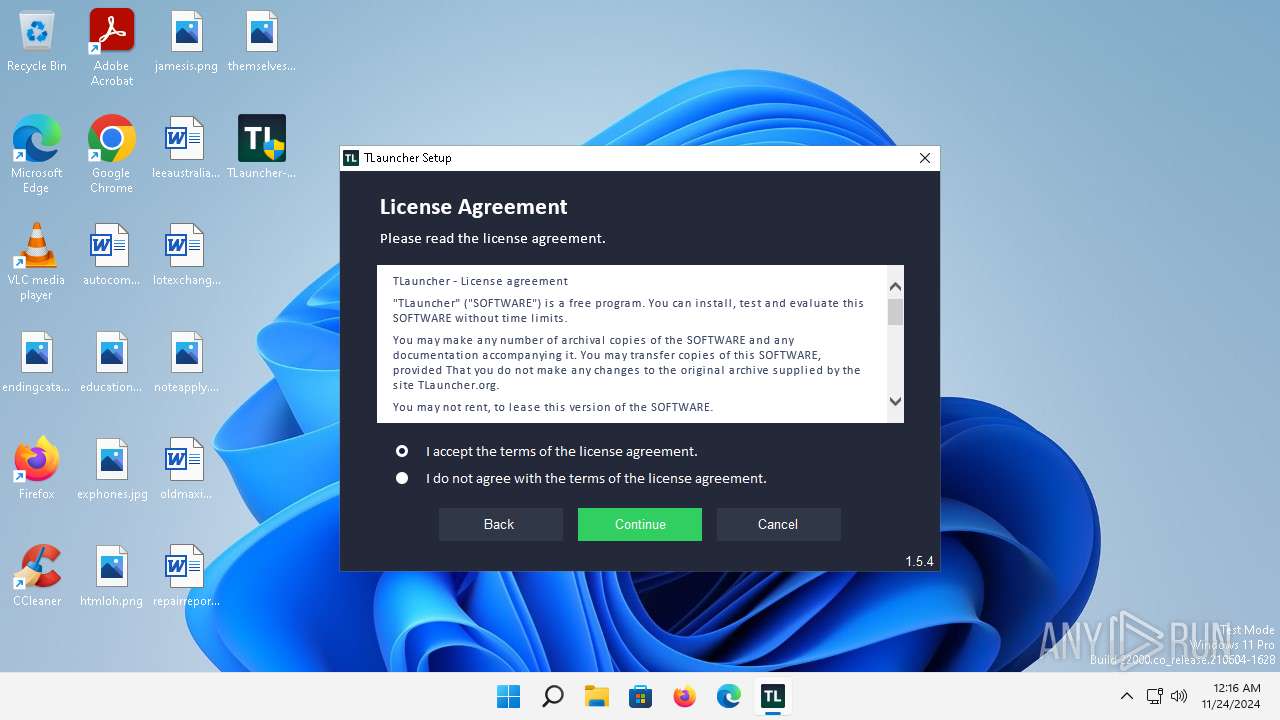The image size is (1280, 720).
Task: Select the noteapply image file icon
Action: pos(187,362)
